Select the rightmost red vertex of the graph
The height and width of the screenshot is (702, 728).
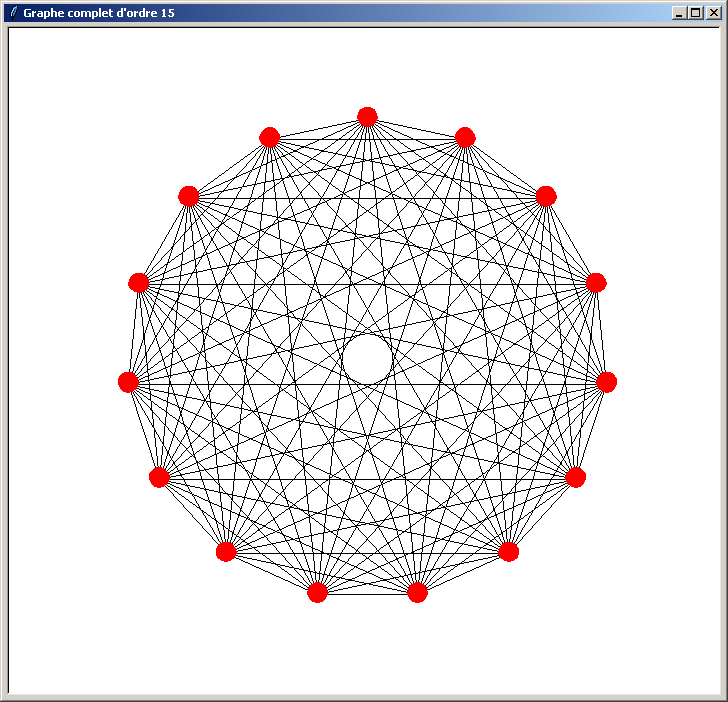606,382
